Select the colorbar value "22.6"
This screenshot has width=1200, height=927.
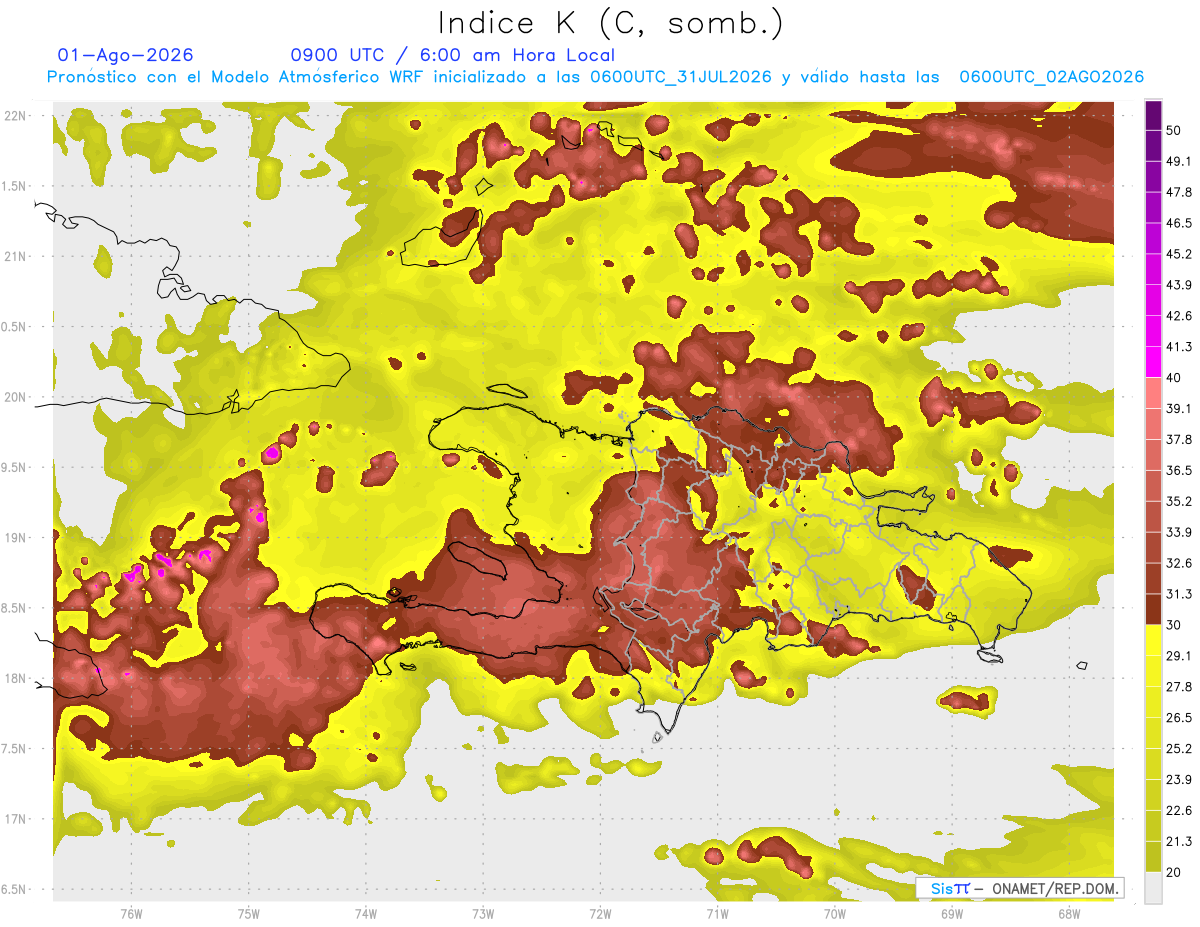point(1179,811)
